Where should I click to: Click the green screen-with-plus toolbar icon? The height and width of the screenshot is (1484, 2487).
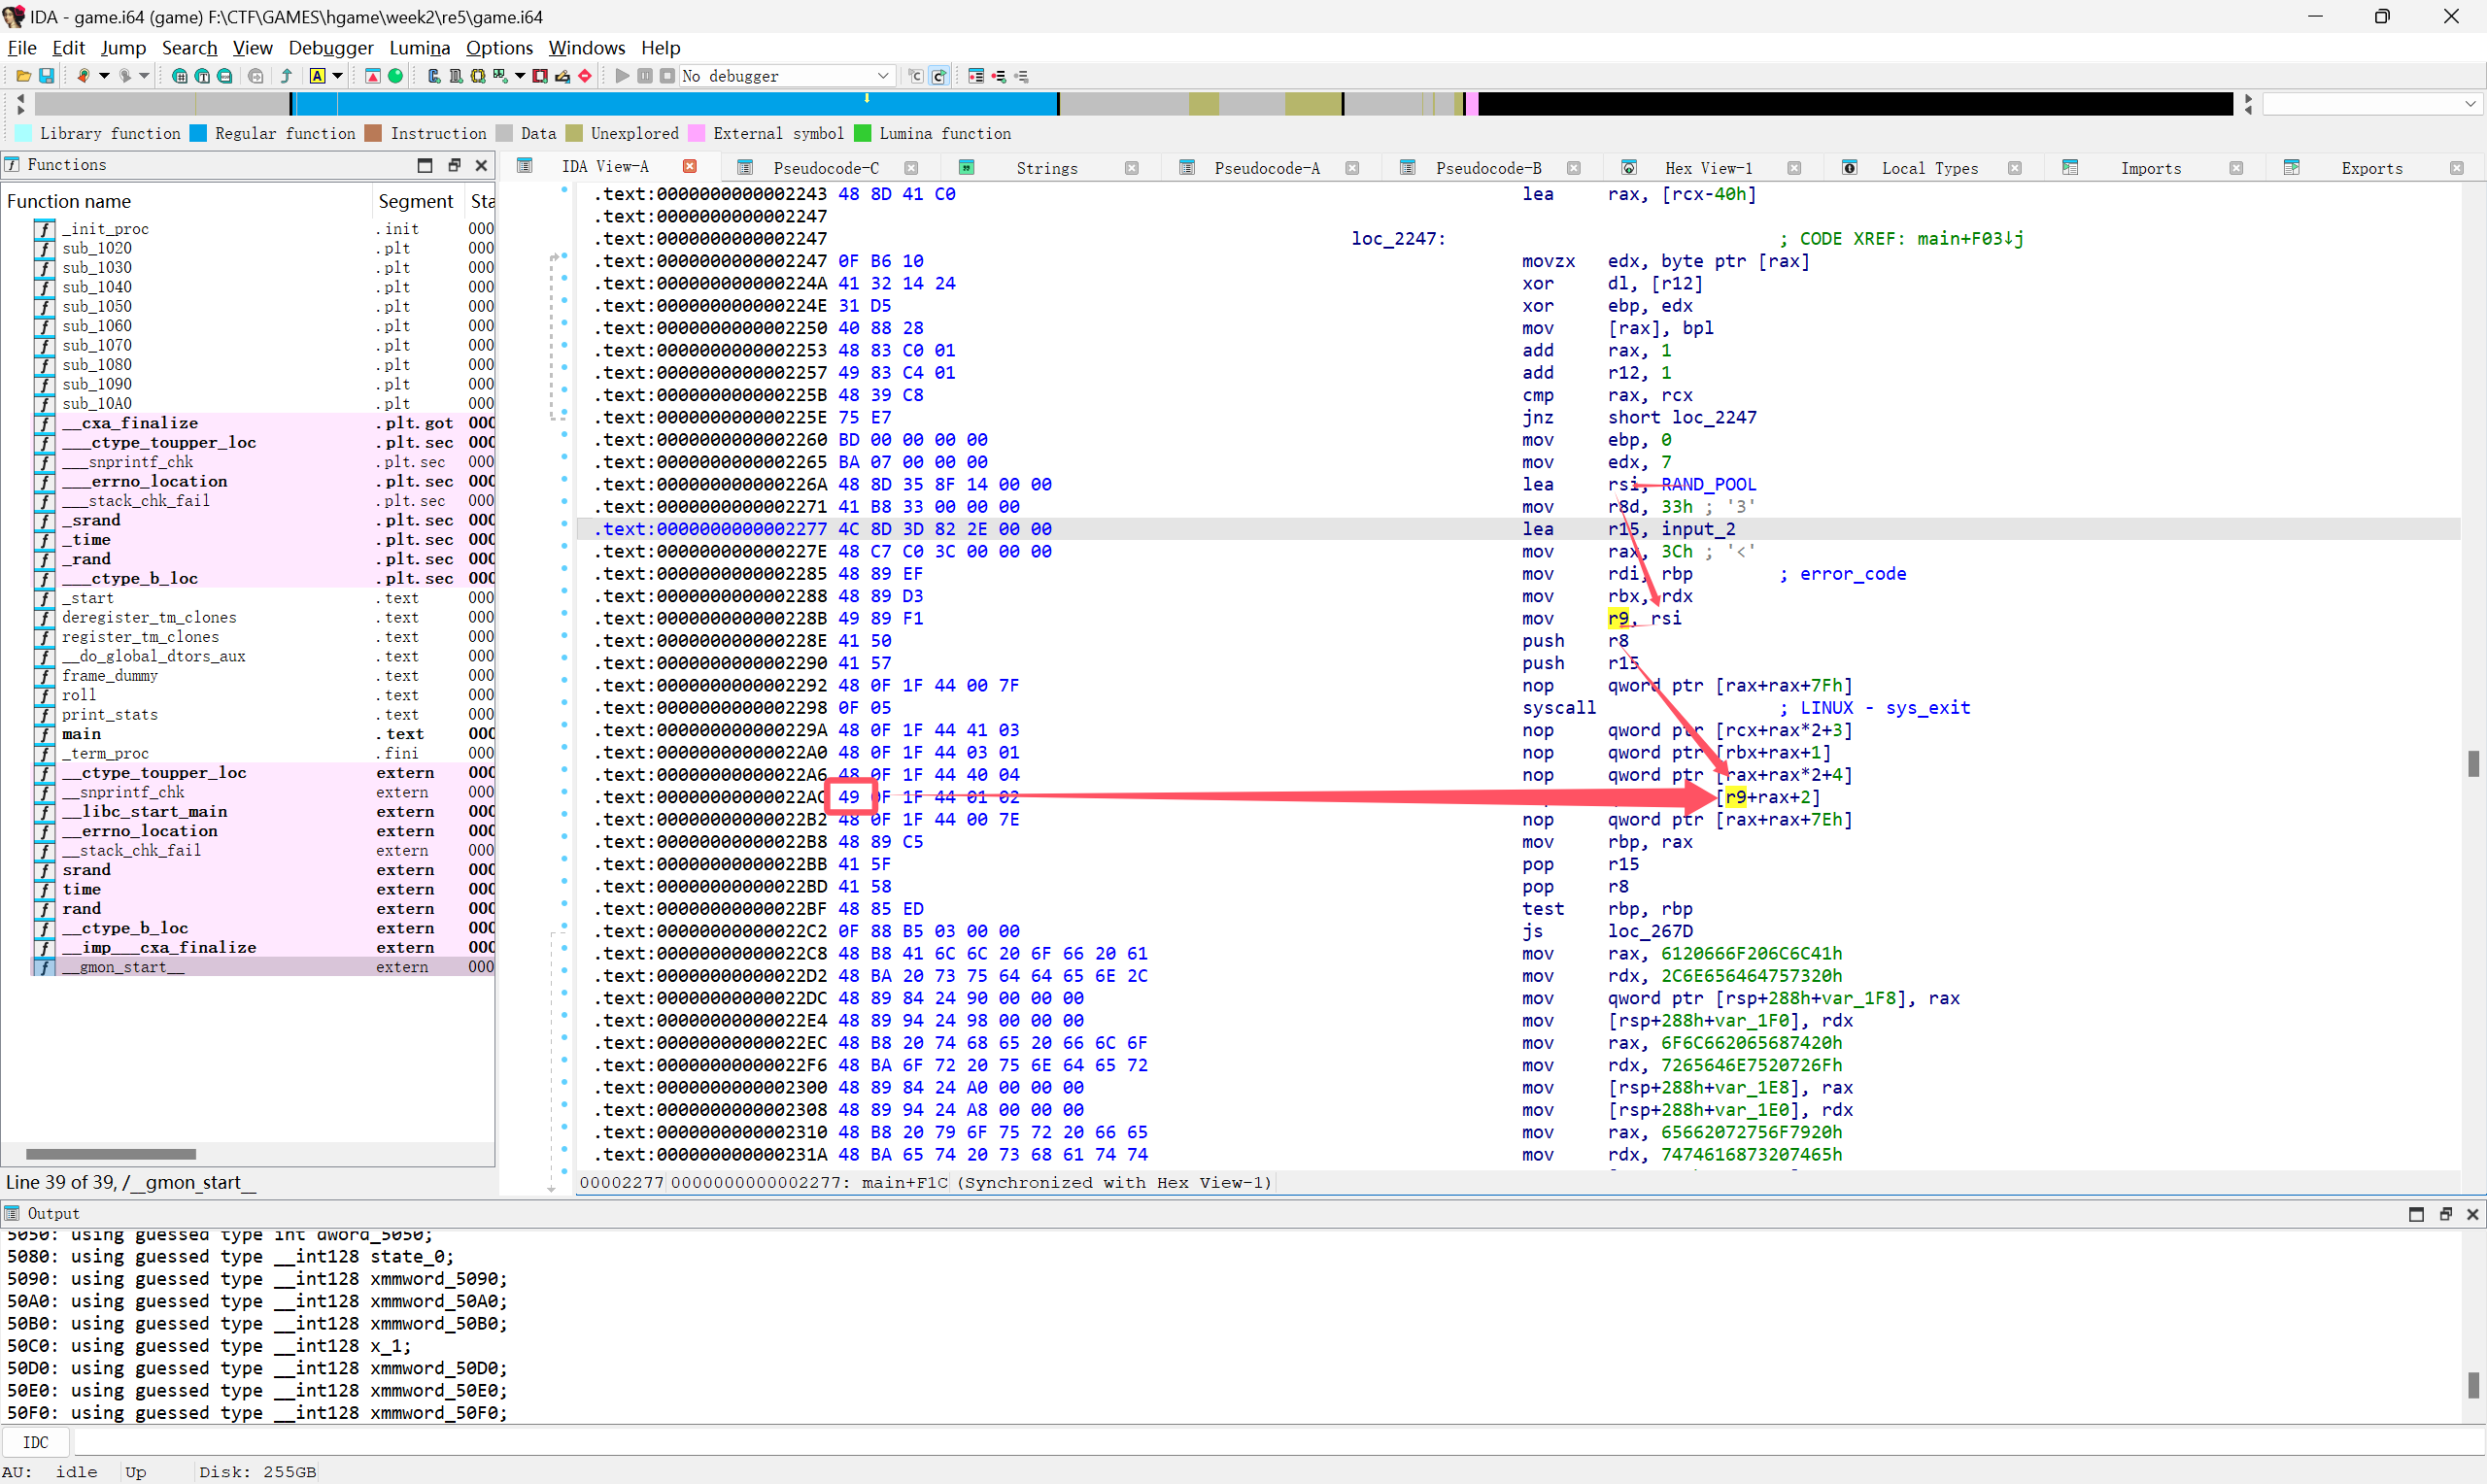pos(500,76)
